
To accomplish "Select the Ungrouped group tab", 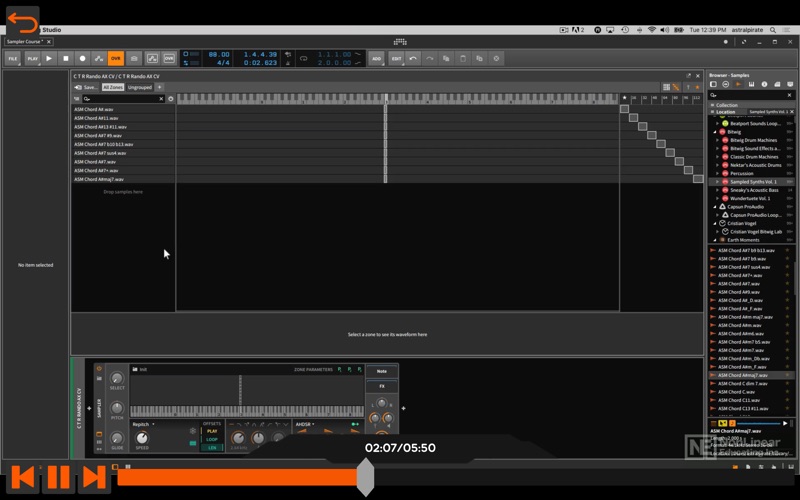I will pyautogui.click(x=140, y=87).
